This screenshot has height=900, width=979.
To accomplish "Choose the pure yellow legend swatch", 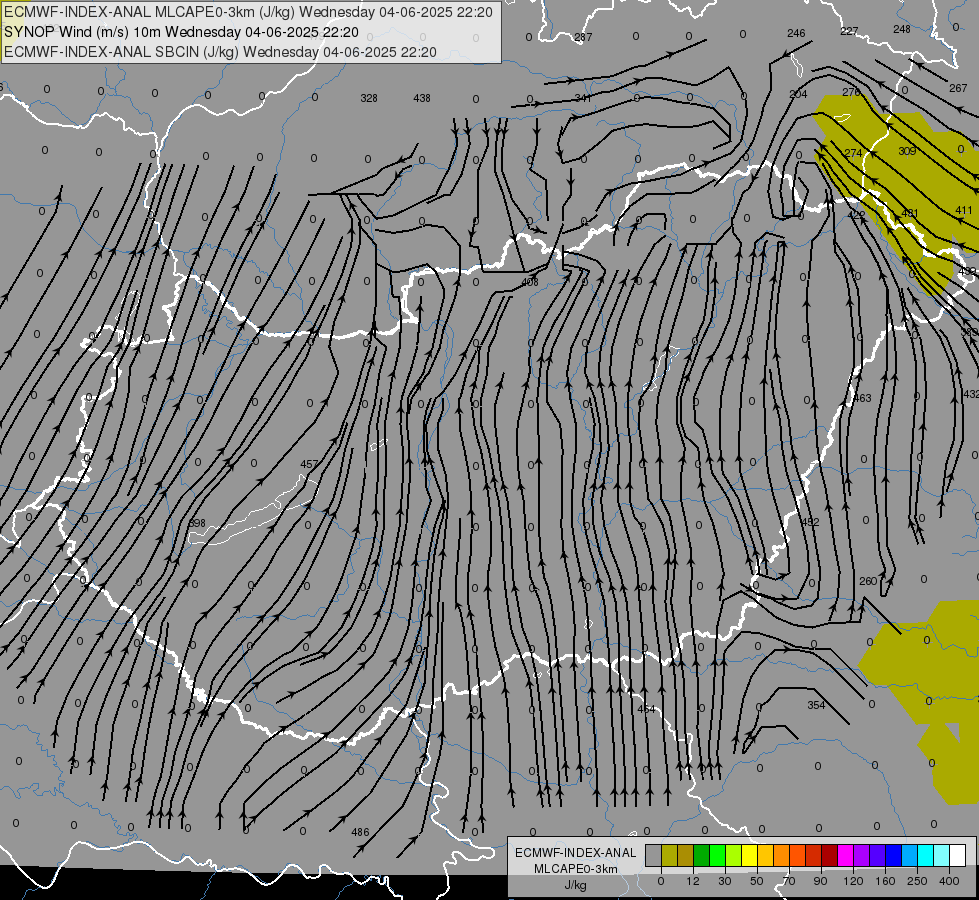I will pyautogui.click(x=749, y=855).
